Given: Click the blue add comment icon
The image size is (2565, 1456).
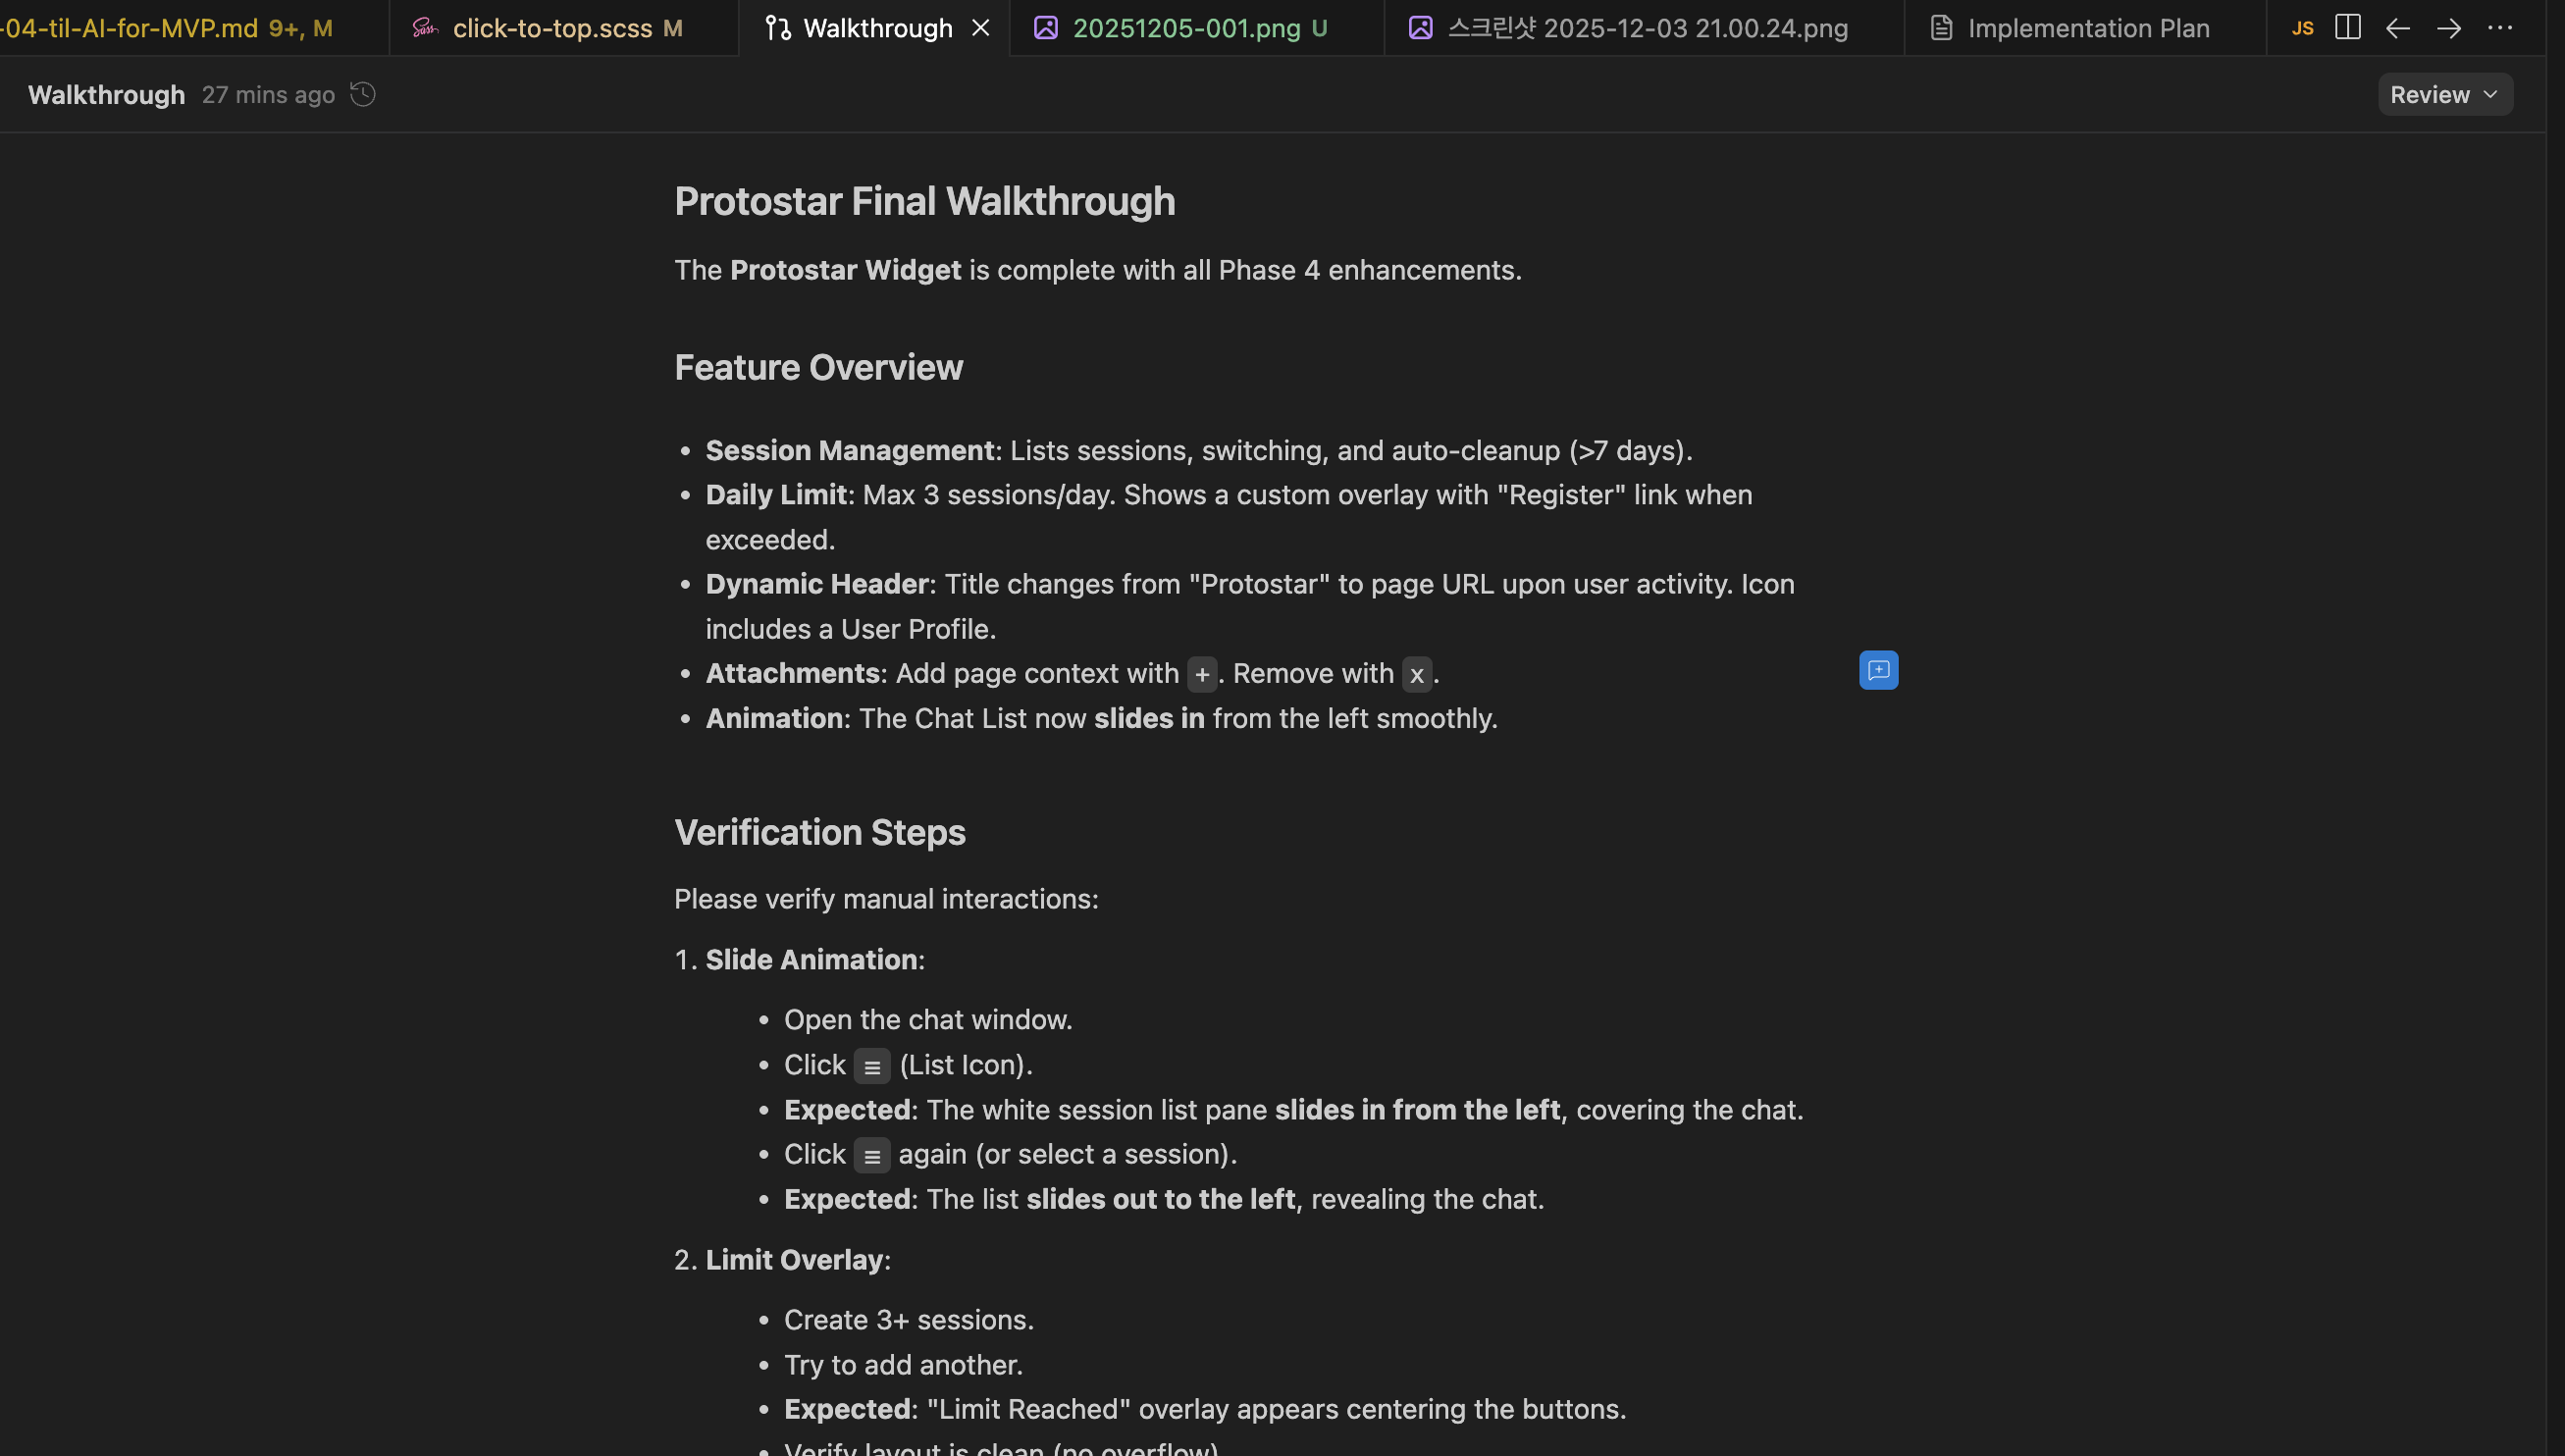Looking at the screenshot, I should pos(1878,670).
